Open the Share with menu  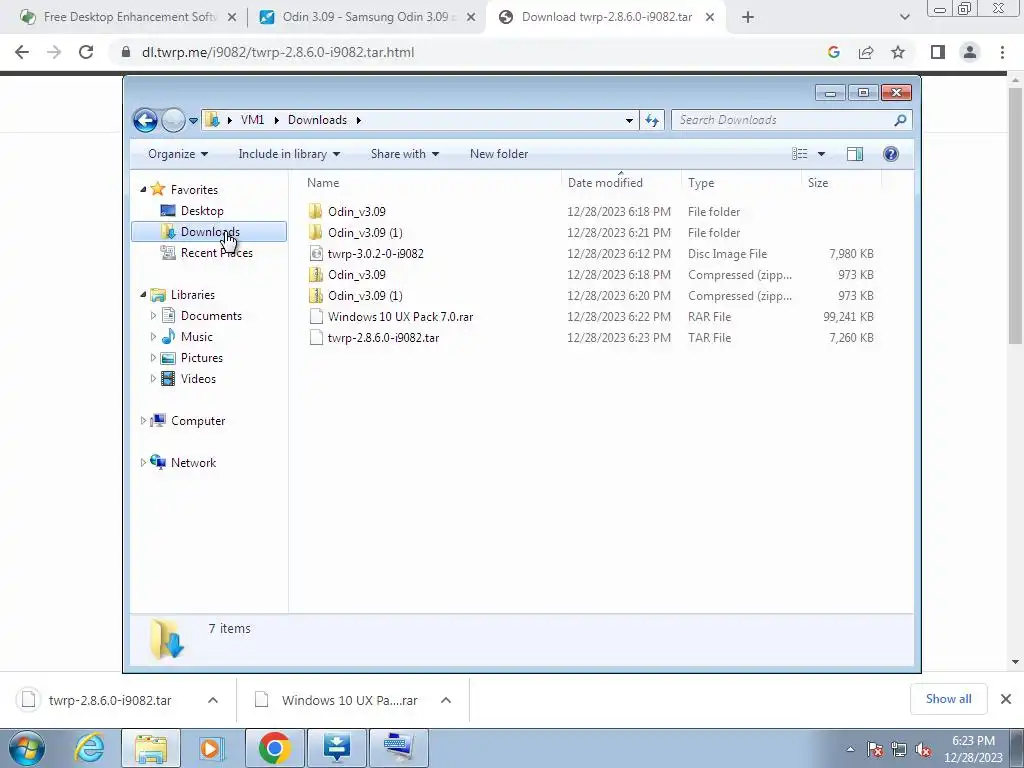point(405,154)
